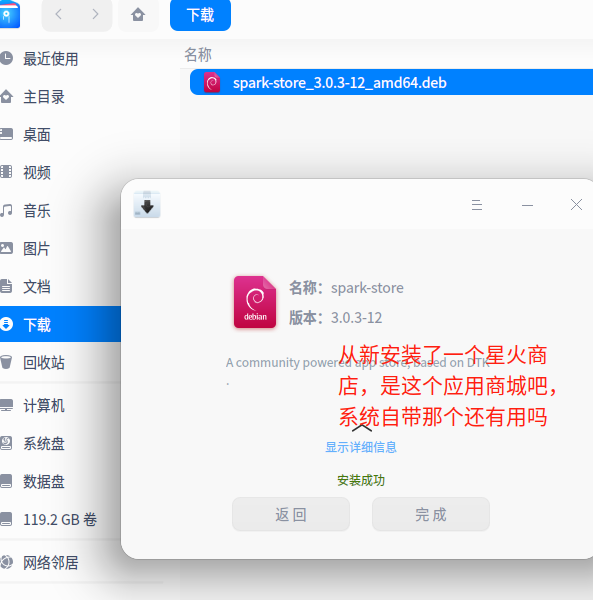Click the 显示详细信息 link

pos(361,447)
